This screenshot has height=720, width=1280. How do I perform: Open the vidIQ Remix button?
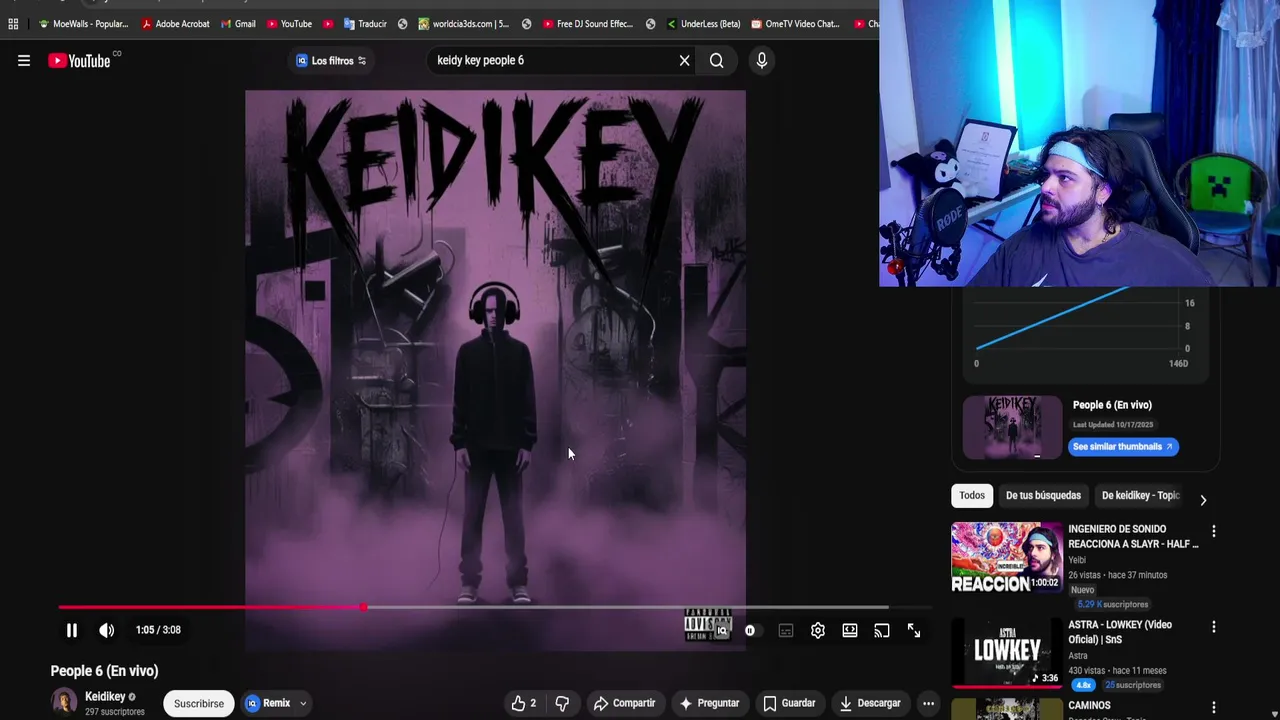point(267,703)
